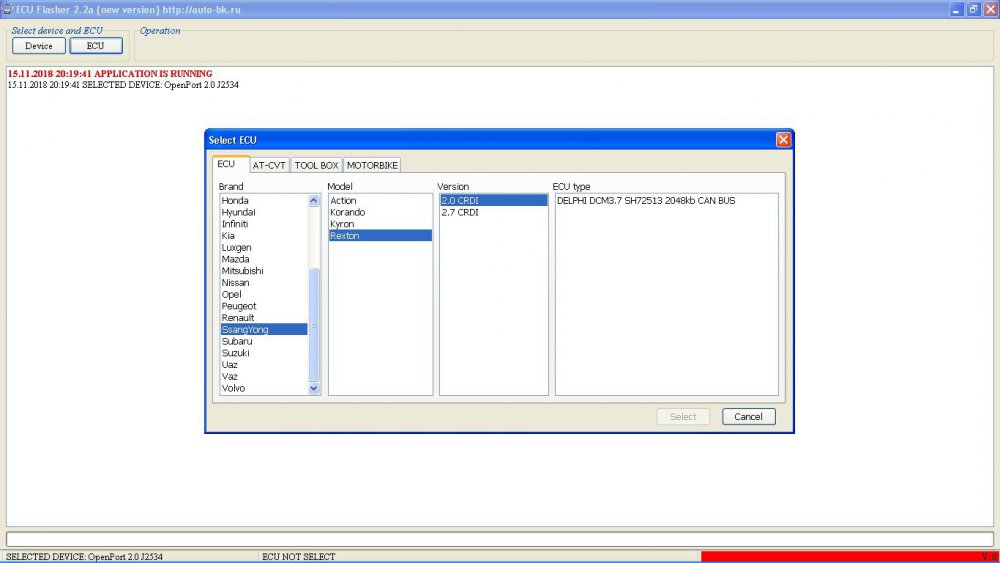Select the Action model
The image size is (1000, 563).
343,201
